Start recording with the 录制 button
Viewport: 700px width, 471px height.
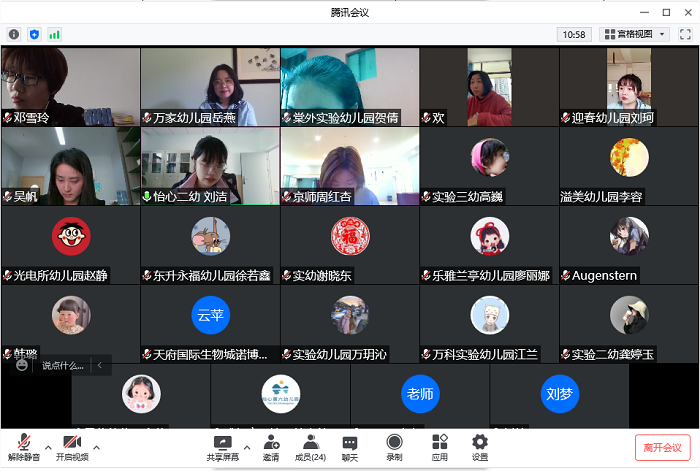point(394,447)
